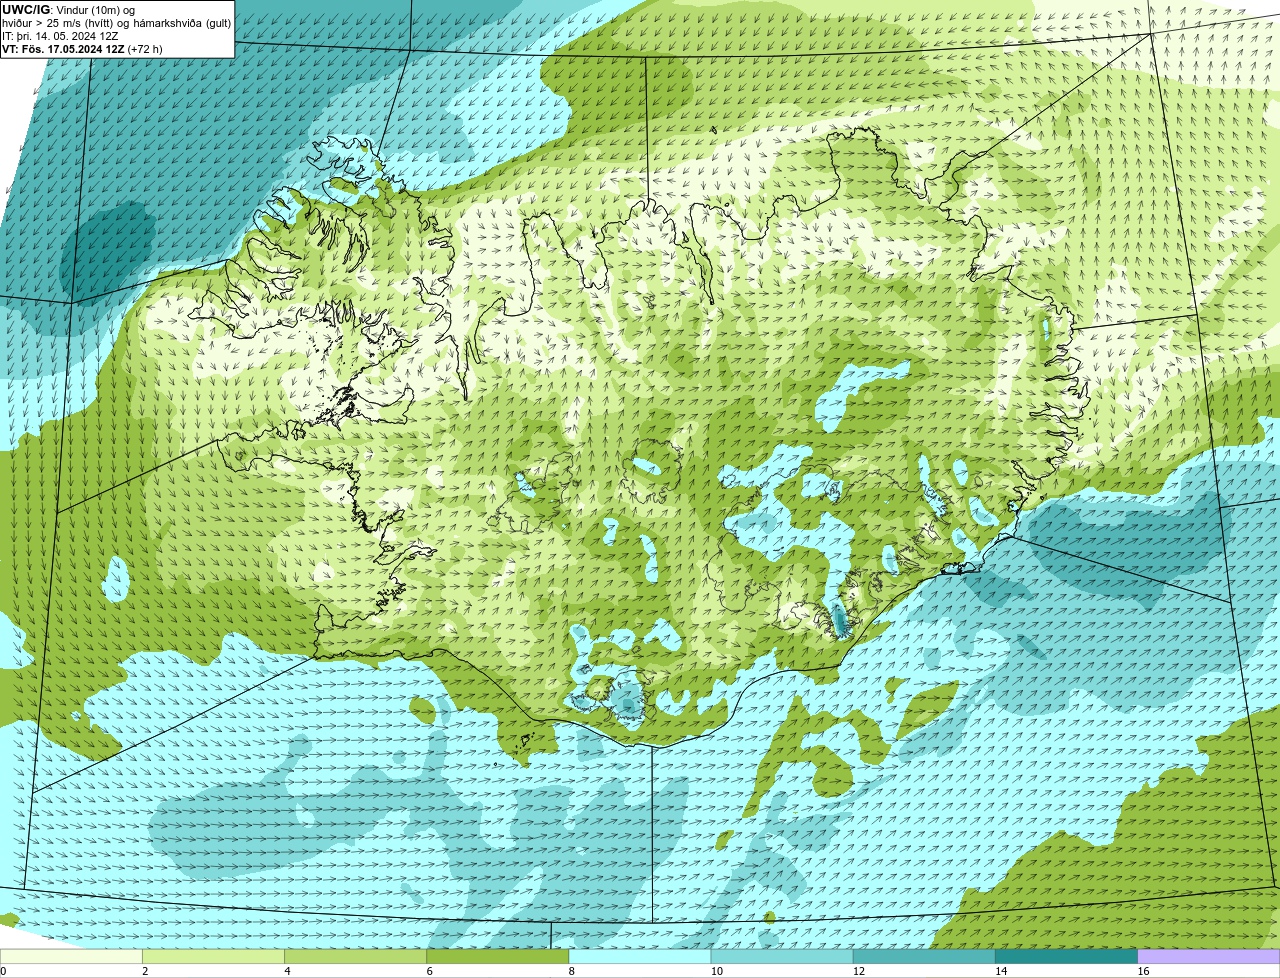Click the "VT: Fös. 17.05.2024 12Z (+72 h)" line
This screenshot has height=978, width=1280.
point(82,49)
